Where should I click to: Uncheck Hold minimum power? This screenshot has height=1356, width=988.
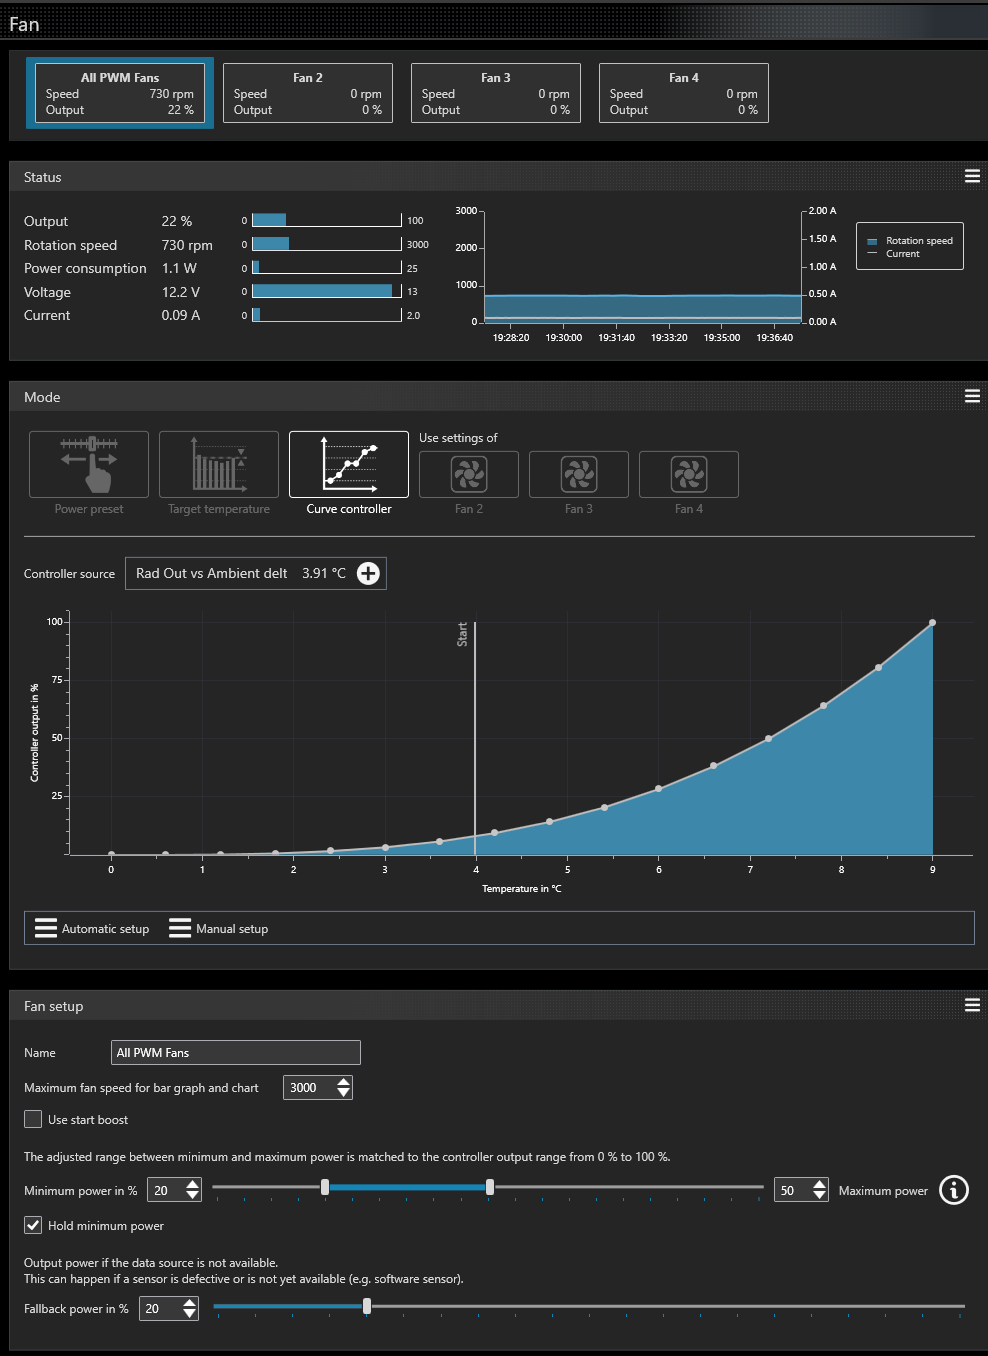(x=33, y=1225)
